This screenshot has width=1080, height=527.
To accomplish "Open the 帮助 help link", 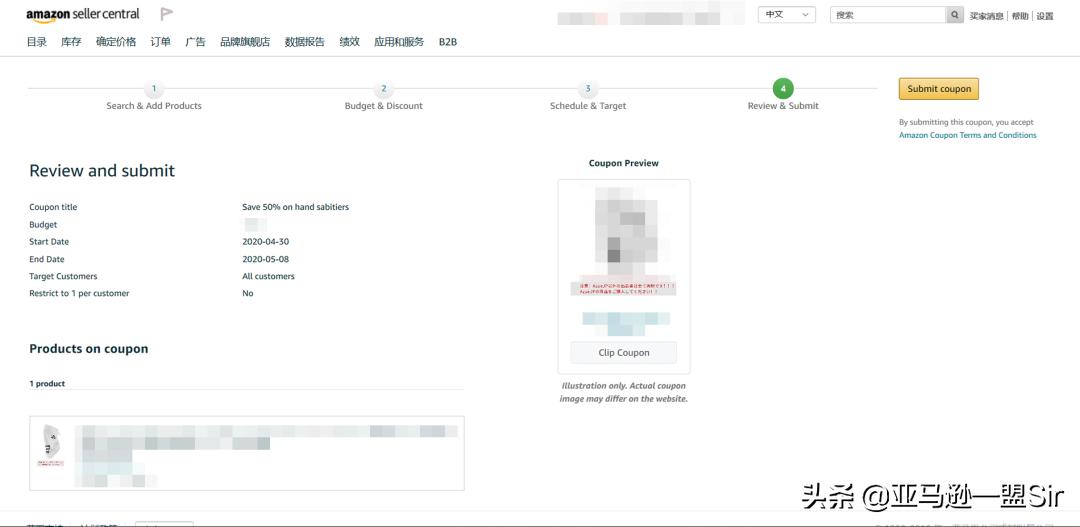I will 1020,16.
